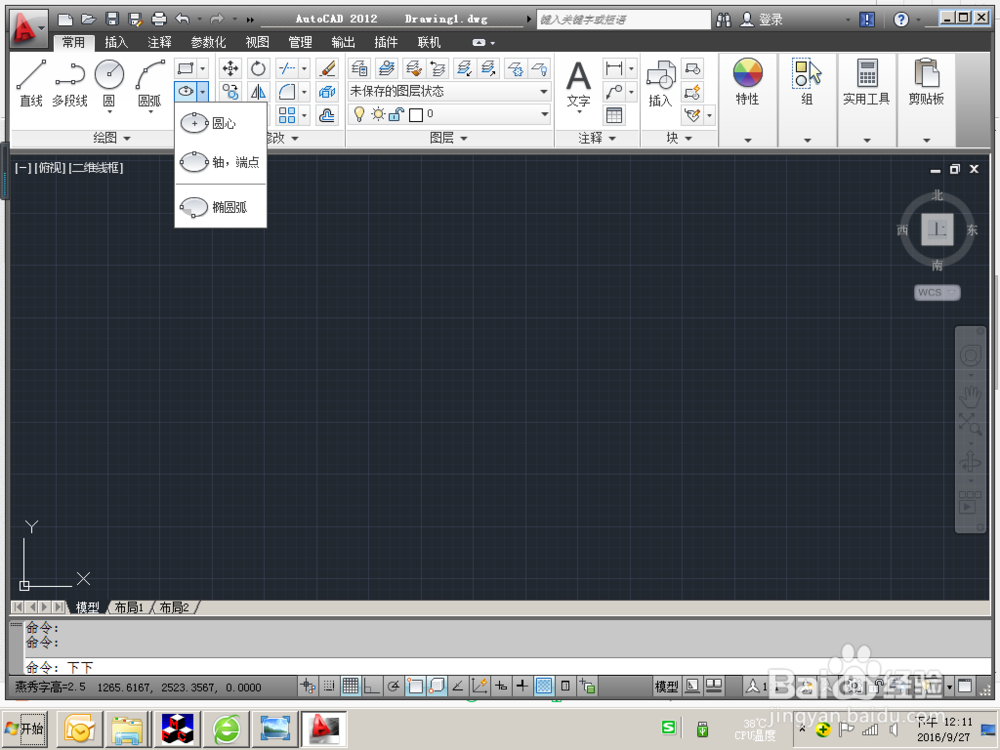This screenshot has height=750, width=1000.
Task: Click the layer color swatch box
Action: (x=416, y=115)
